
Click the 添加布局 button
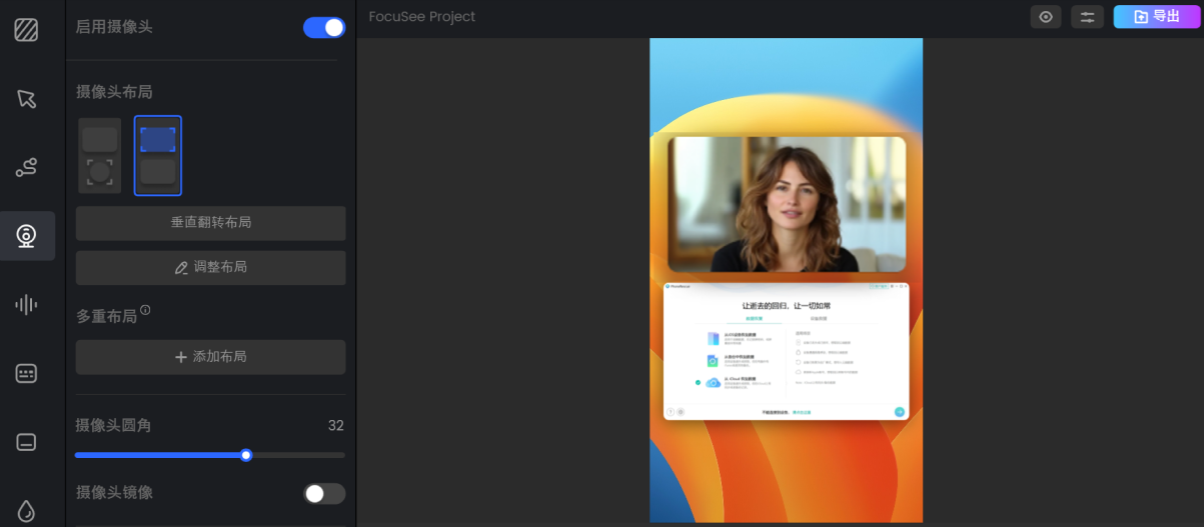click(x=211, y=357)
